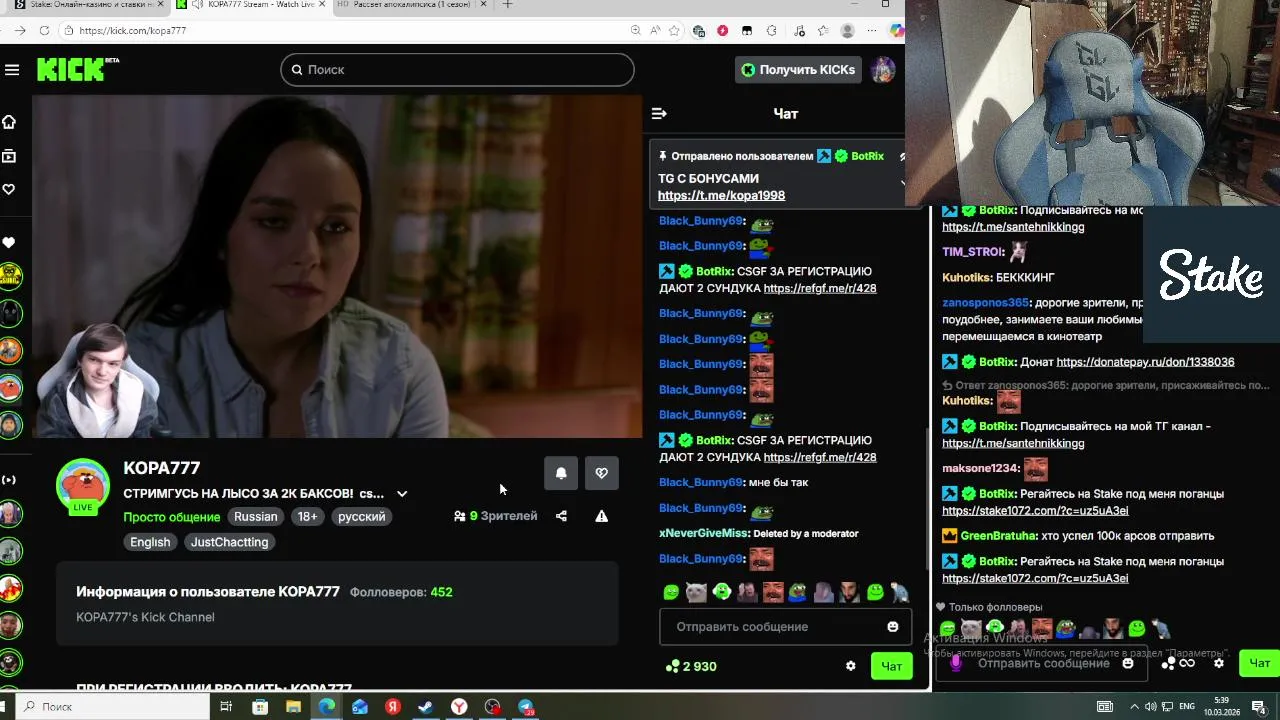Screen dimensions: 1280x720
Task: Open the English tag
Action: (150, 542)
